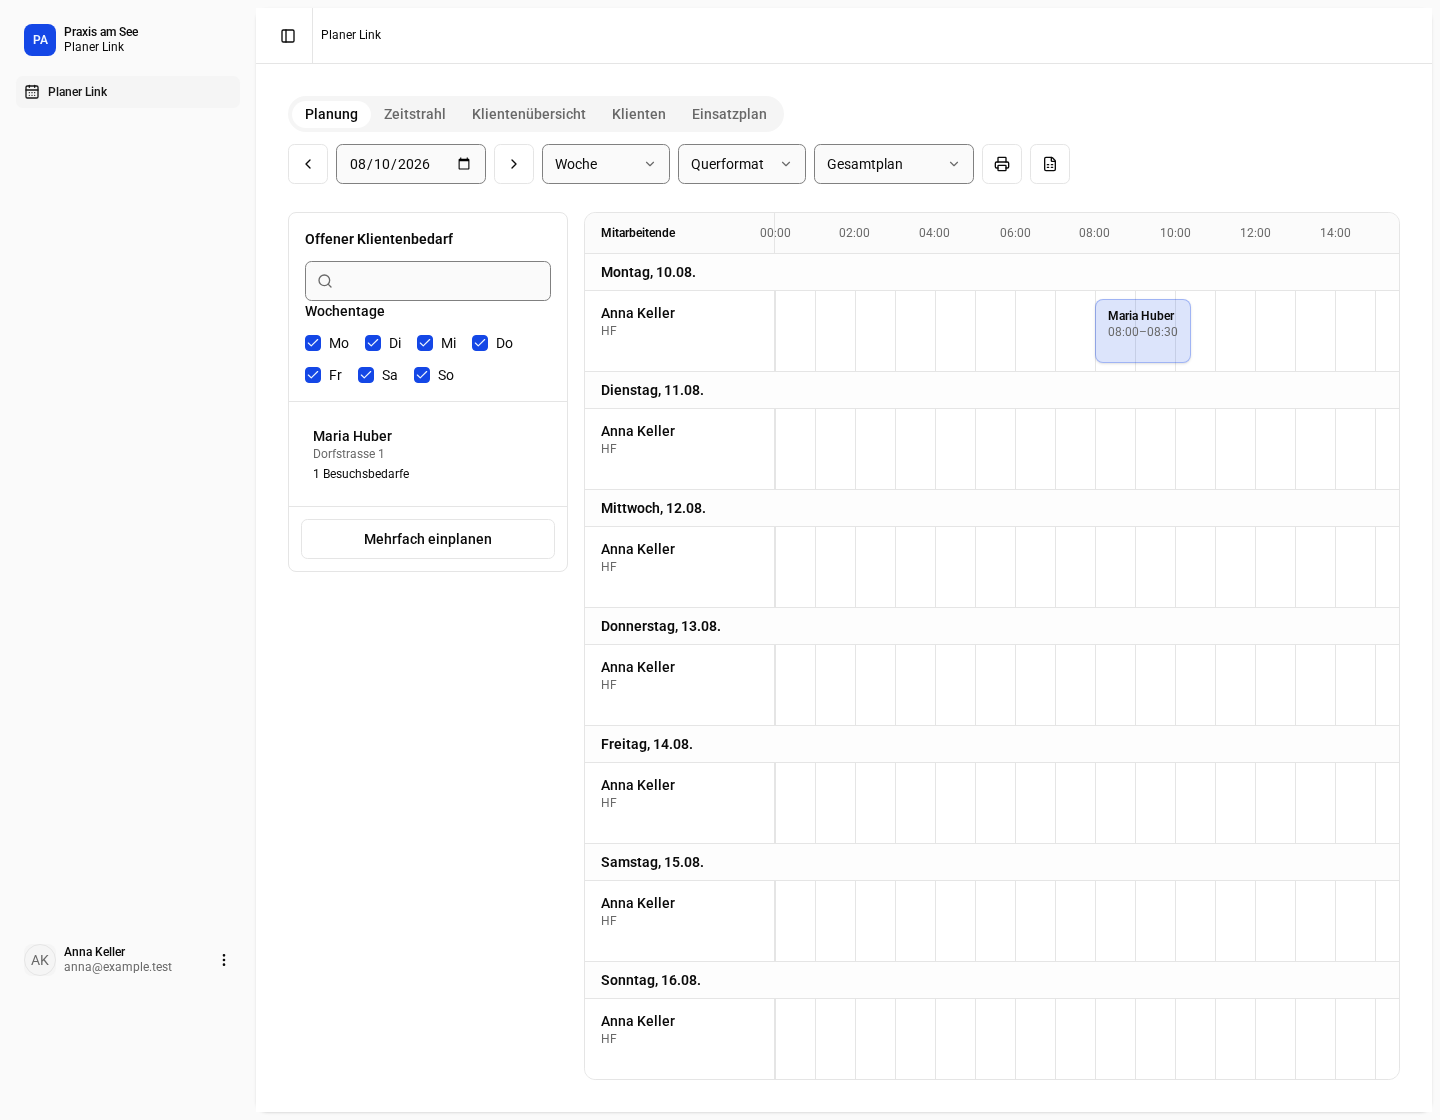Open user menu three-dot icon
This screenshot has width=1440, height=1120.
pyautogui.click(x=224, y=960)
